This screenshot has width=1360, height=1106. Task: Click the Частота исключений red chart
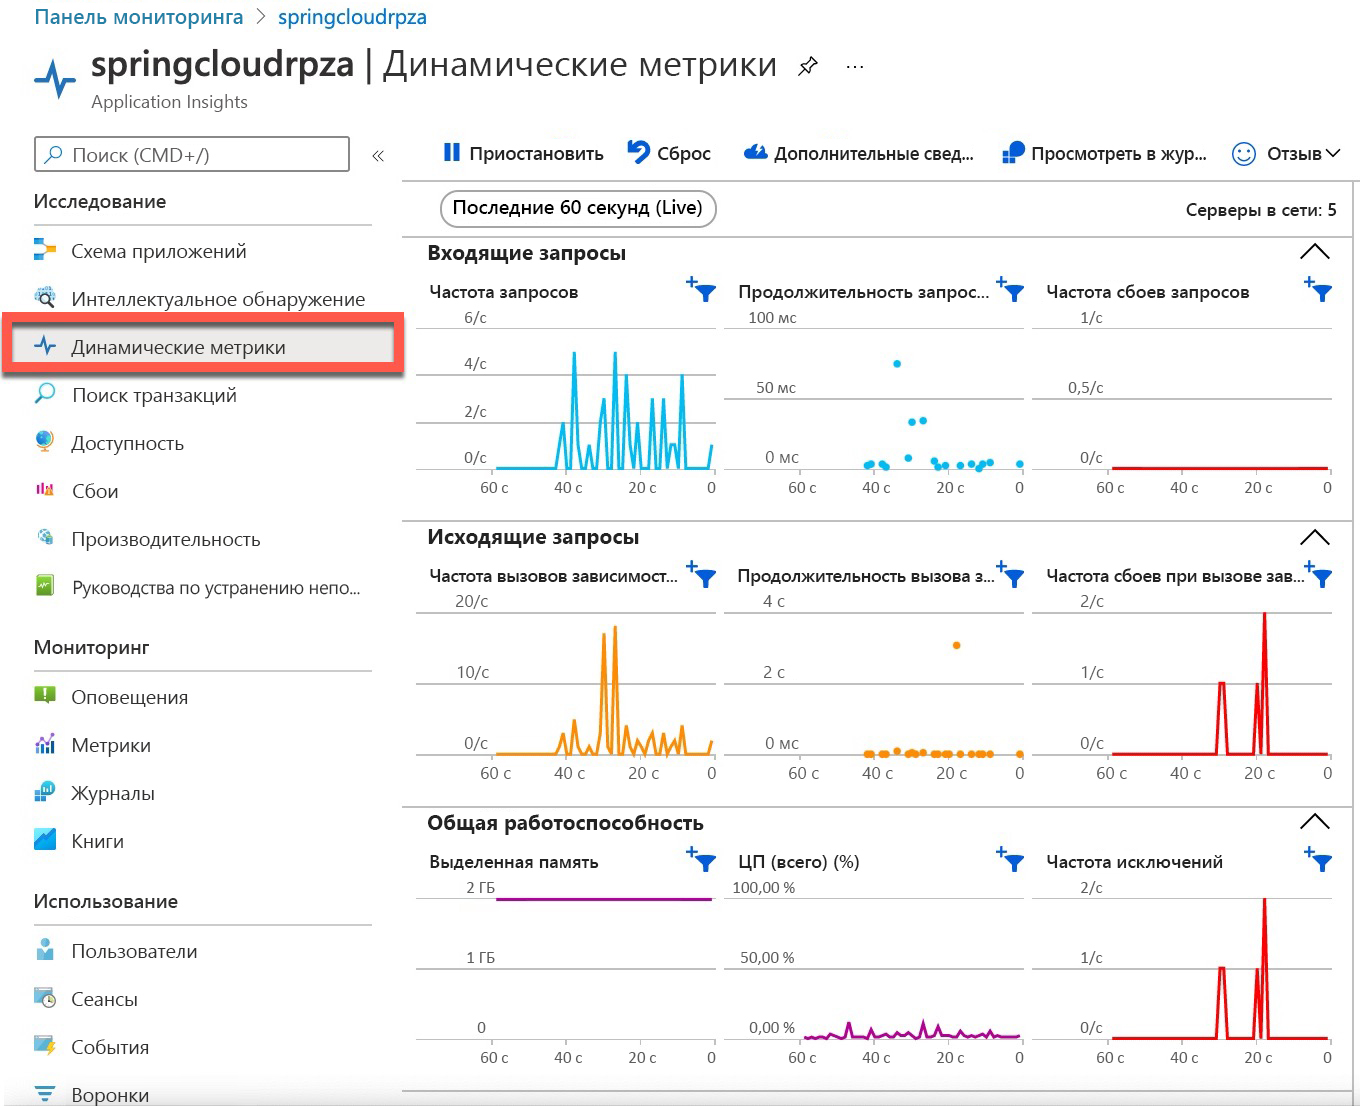click(x=1220, y=968)
